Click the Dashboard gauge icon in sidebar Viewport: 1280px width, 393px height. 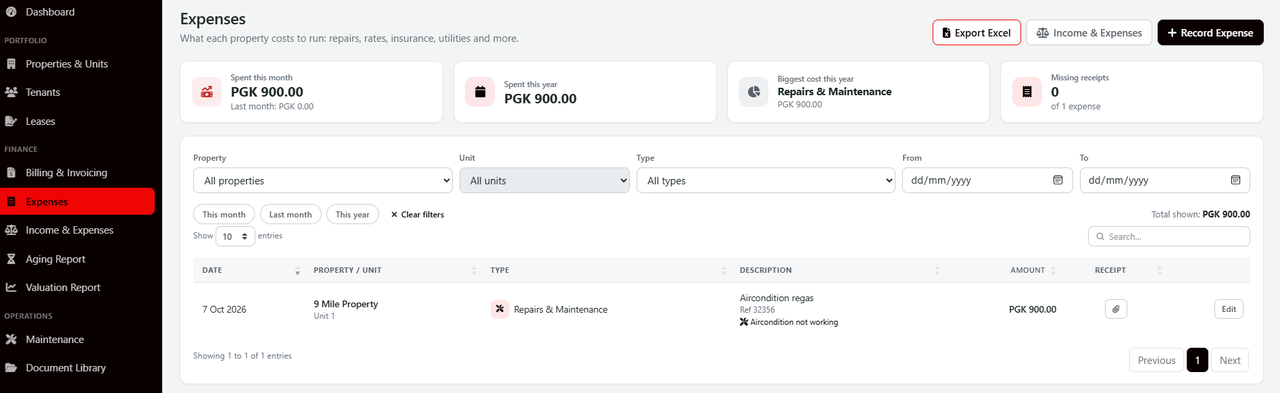click(x=11, y=12)
